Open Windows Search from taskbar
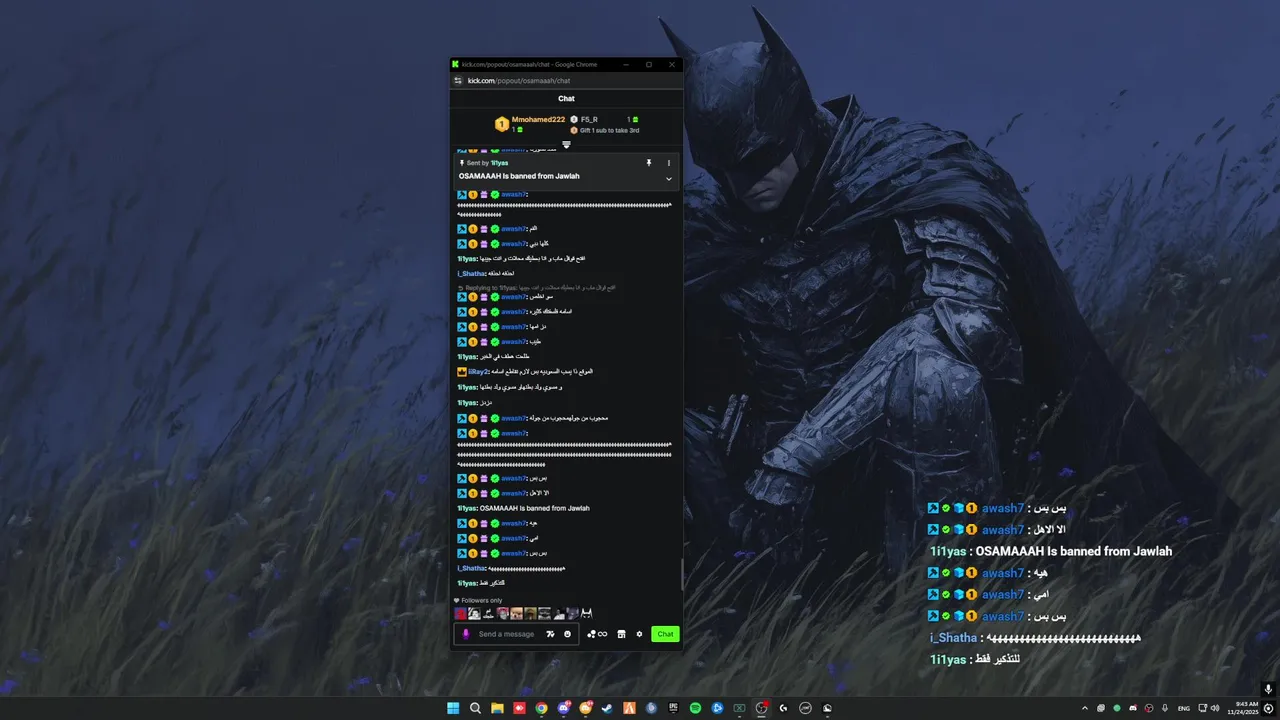1280x720 pixels. [x=475, y=708]
